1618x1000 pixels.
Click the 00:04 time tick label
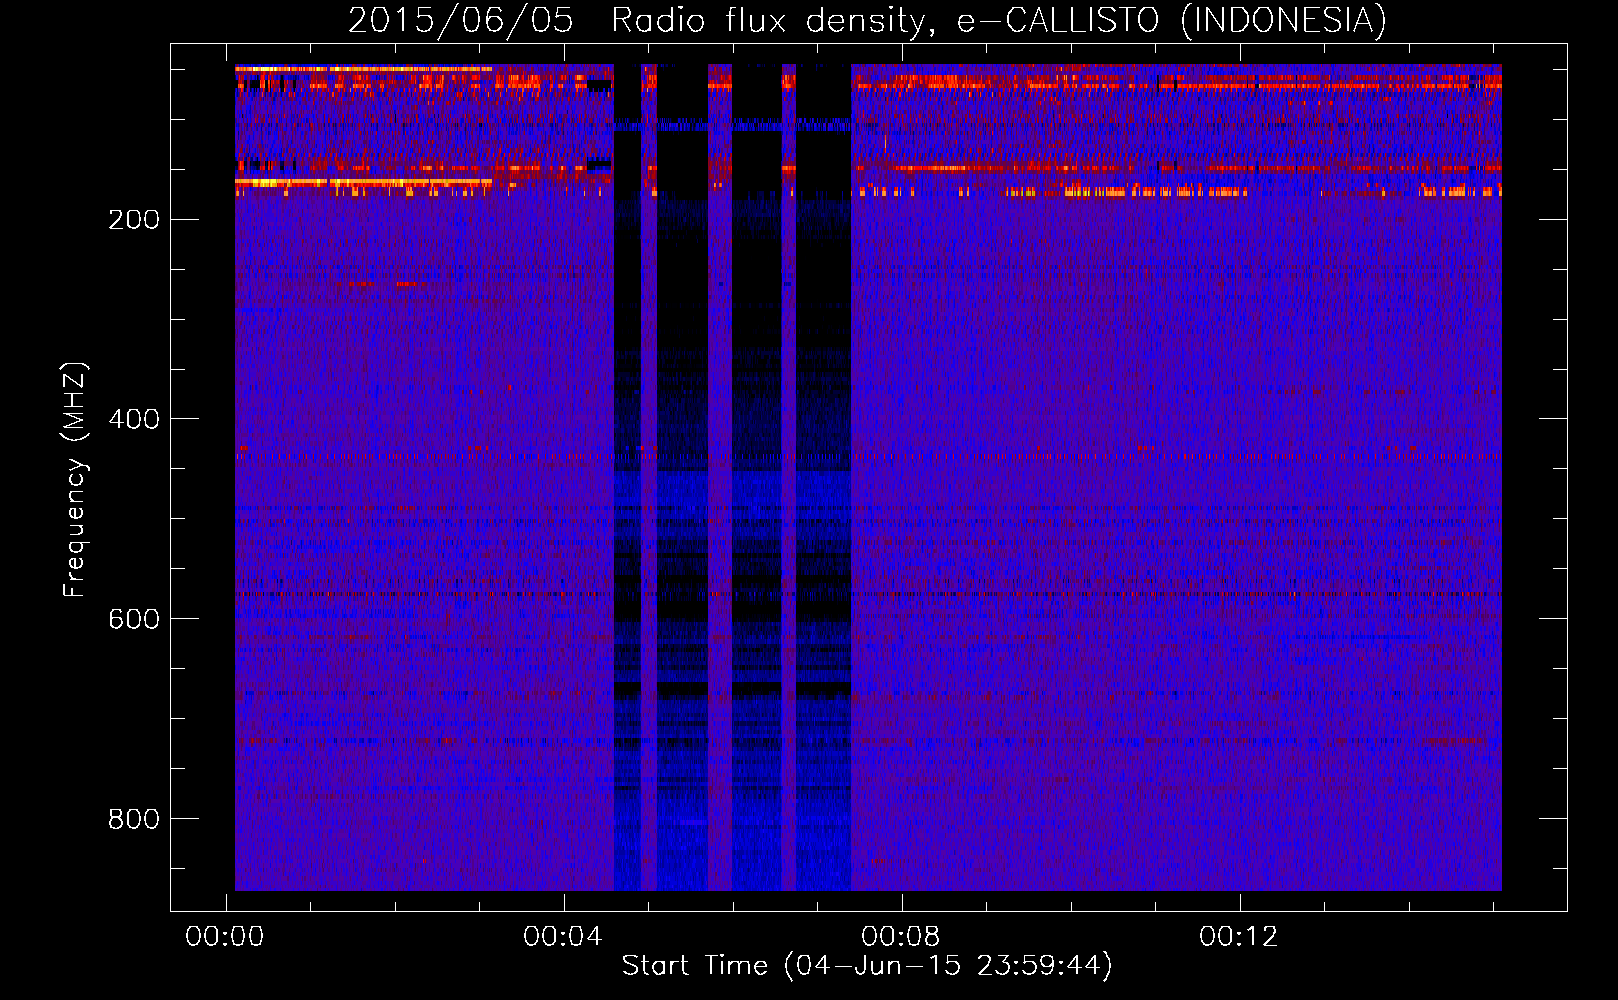563,937
